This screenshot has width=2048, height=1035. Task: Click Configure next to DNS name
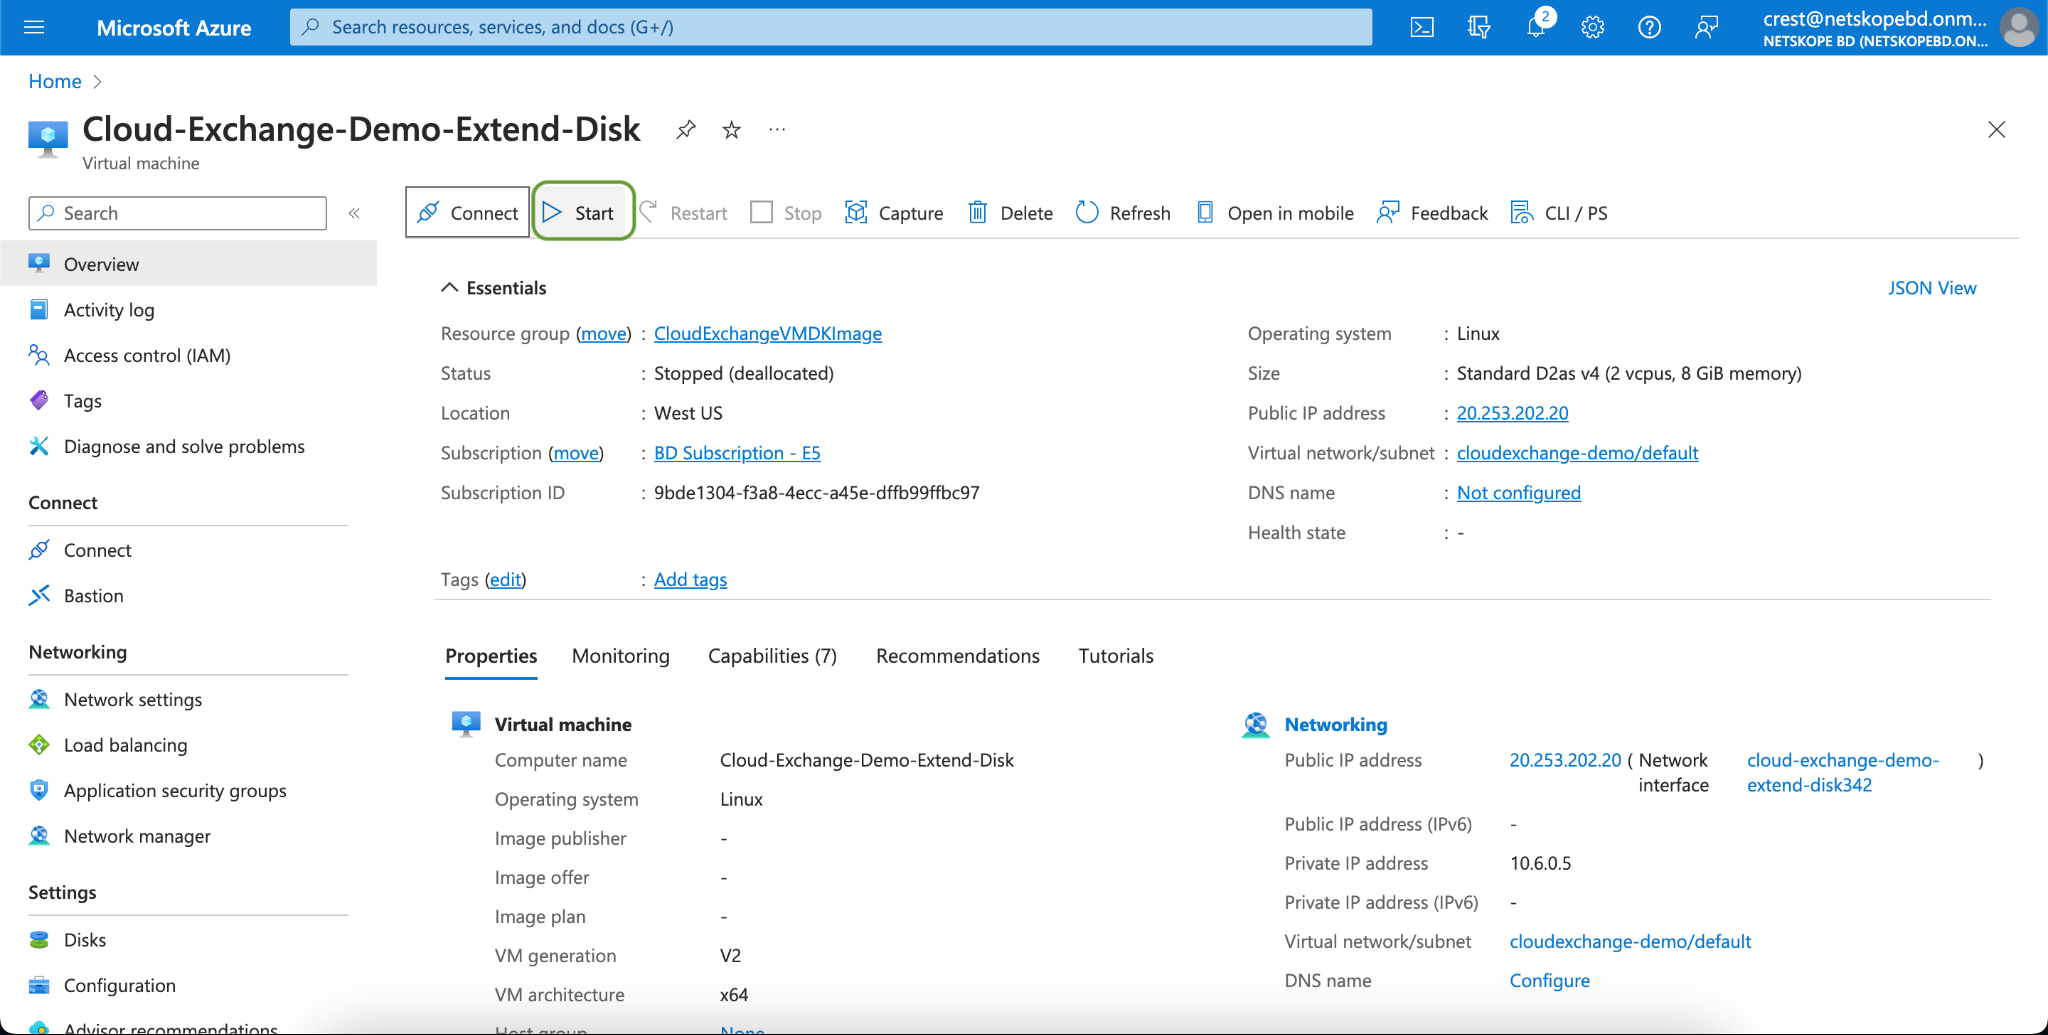(1549, 981)
